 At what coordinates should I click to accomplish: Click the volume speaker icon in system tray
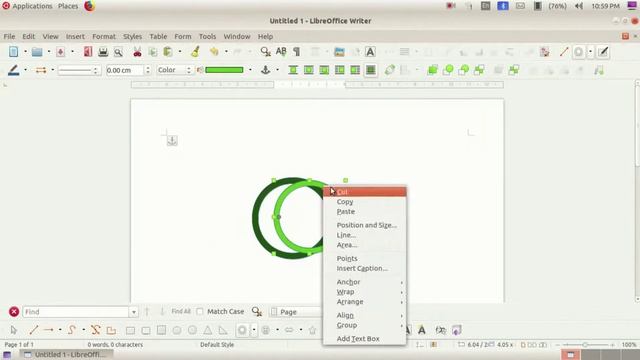578,6
